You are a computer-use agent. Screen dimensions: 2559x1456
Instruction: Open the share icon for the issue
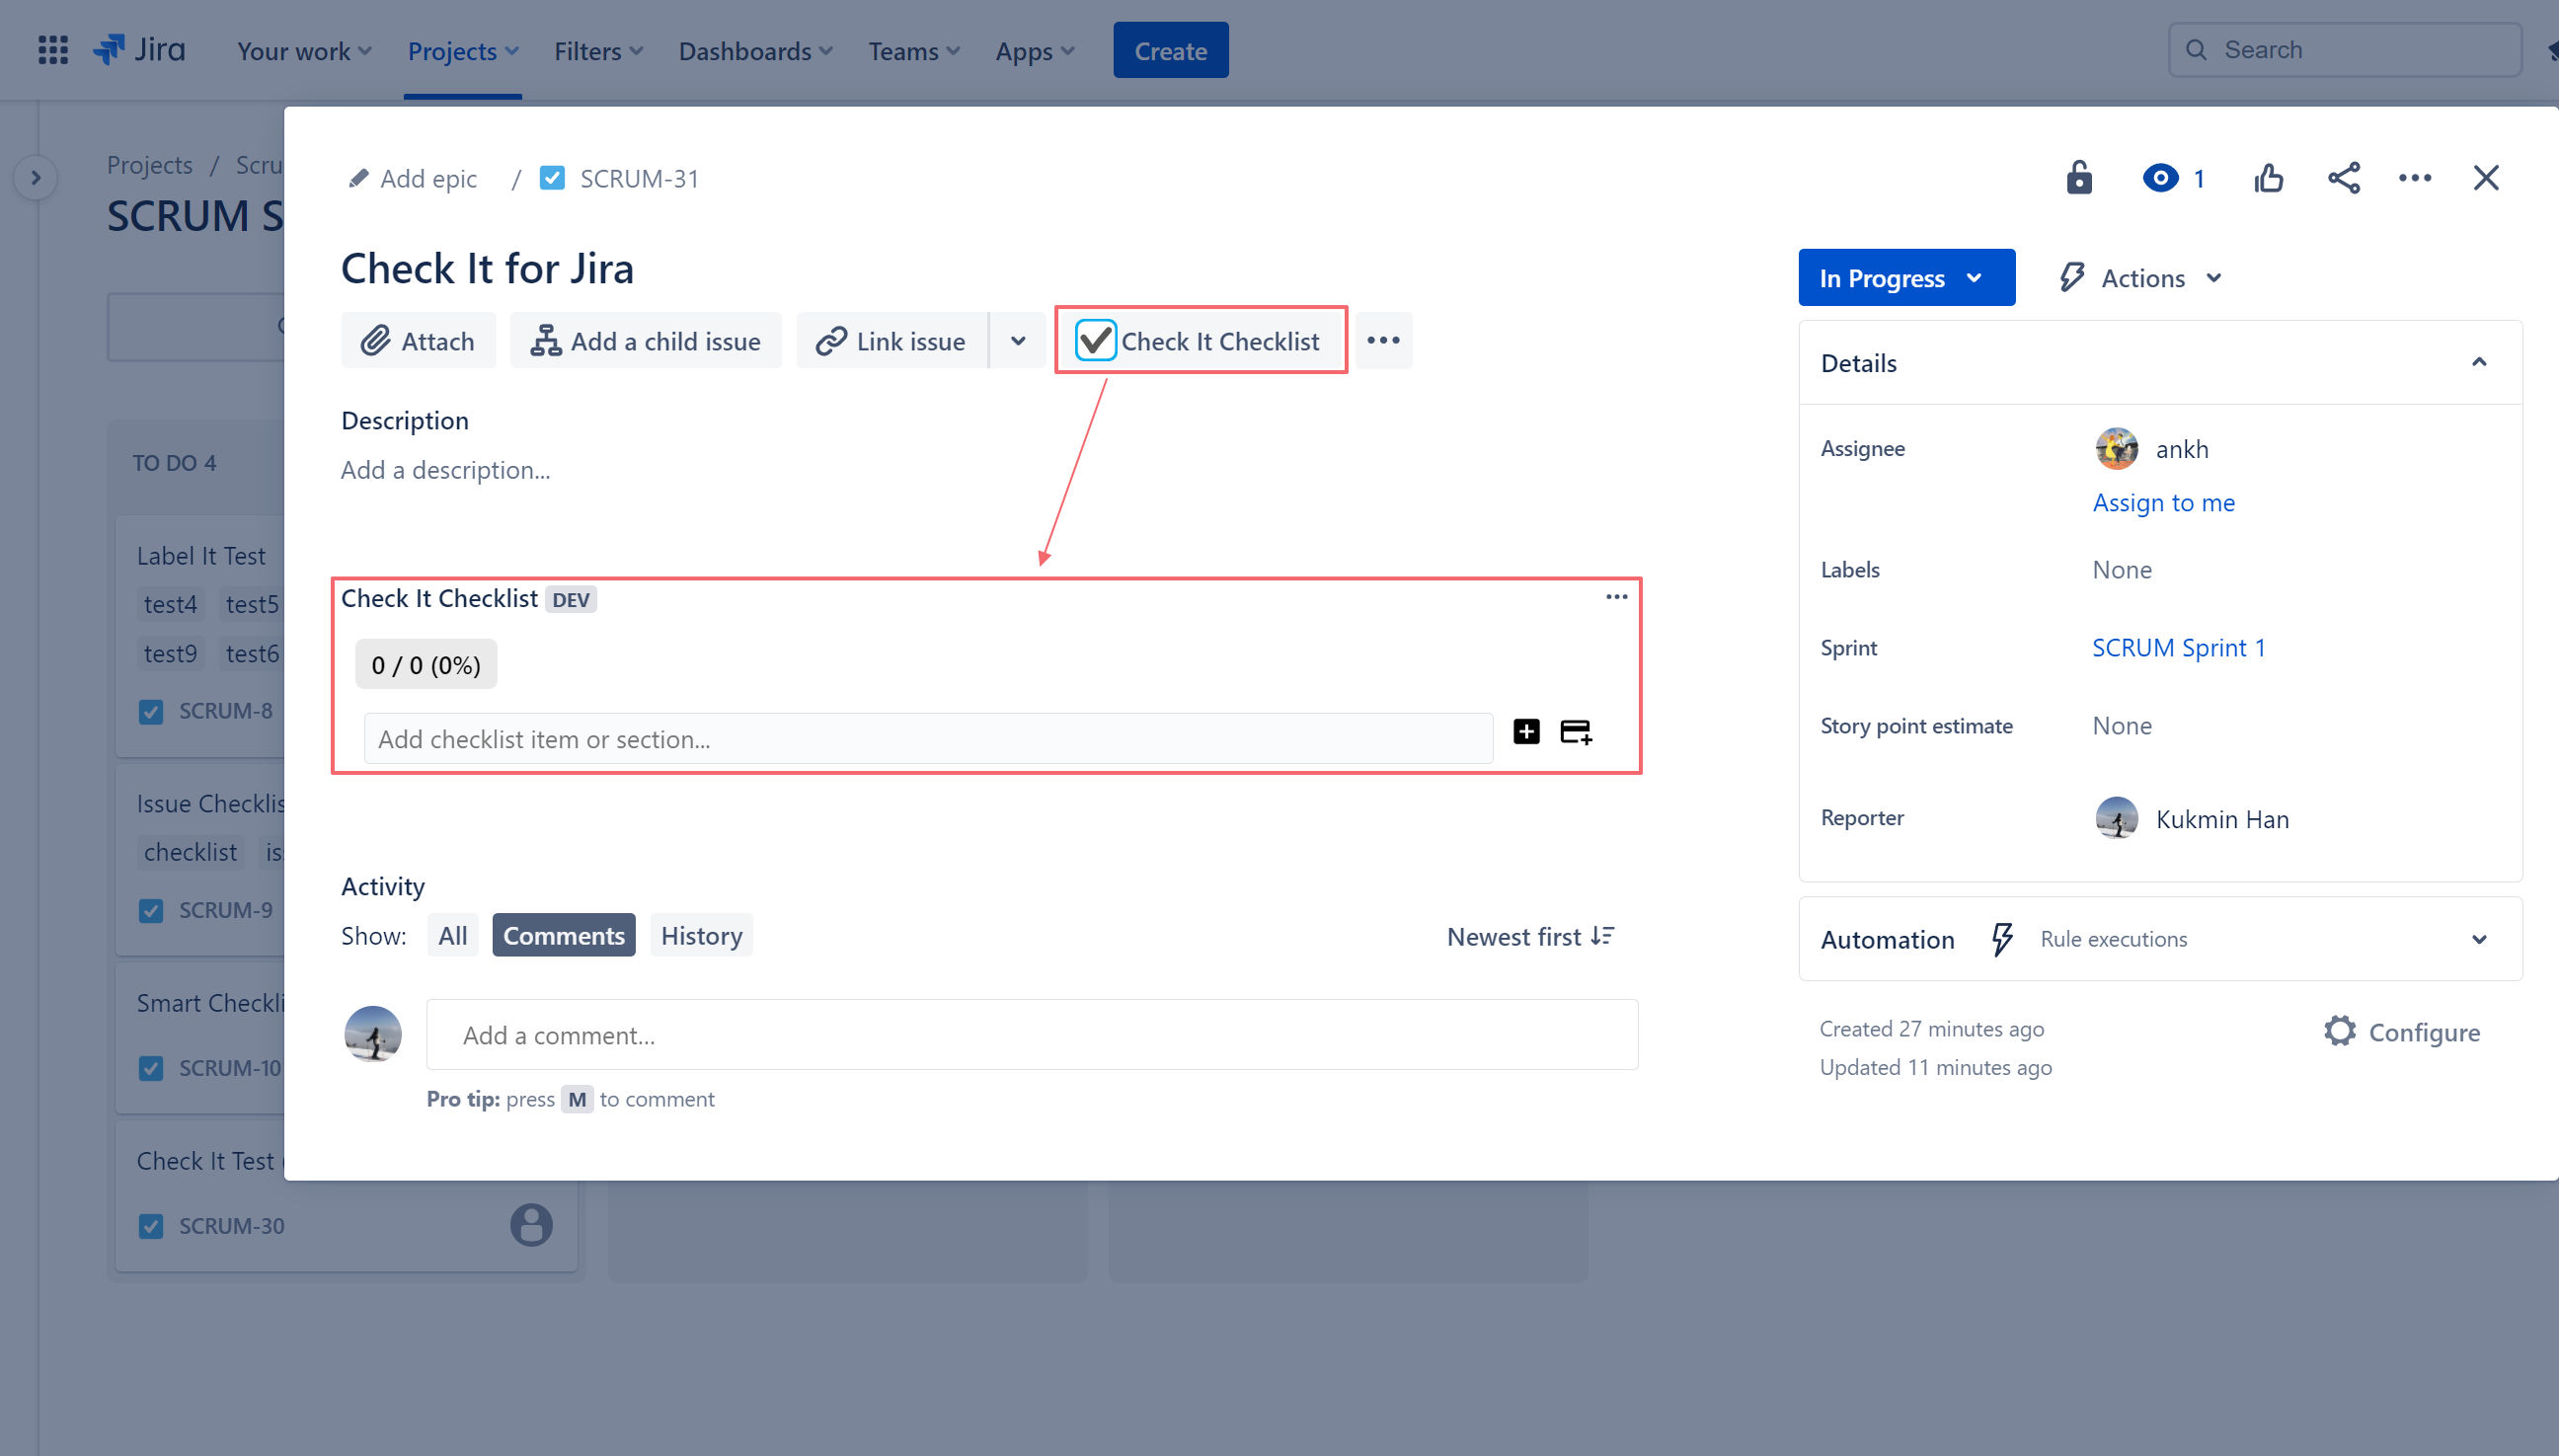(x=2344, y=177)
